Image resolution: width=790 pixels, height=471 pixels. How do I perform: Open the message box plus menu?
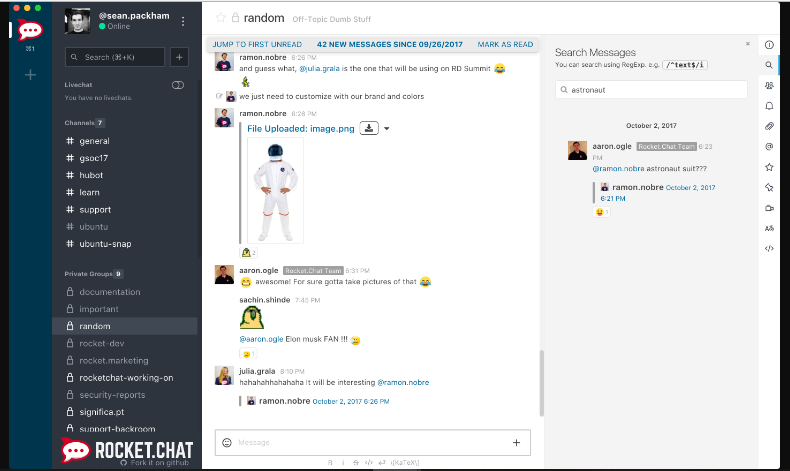click(x=516, y=443)
